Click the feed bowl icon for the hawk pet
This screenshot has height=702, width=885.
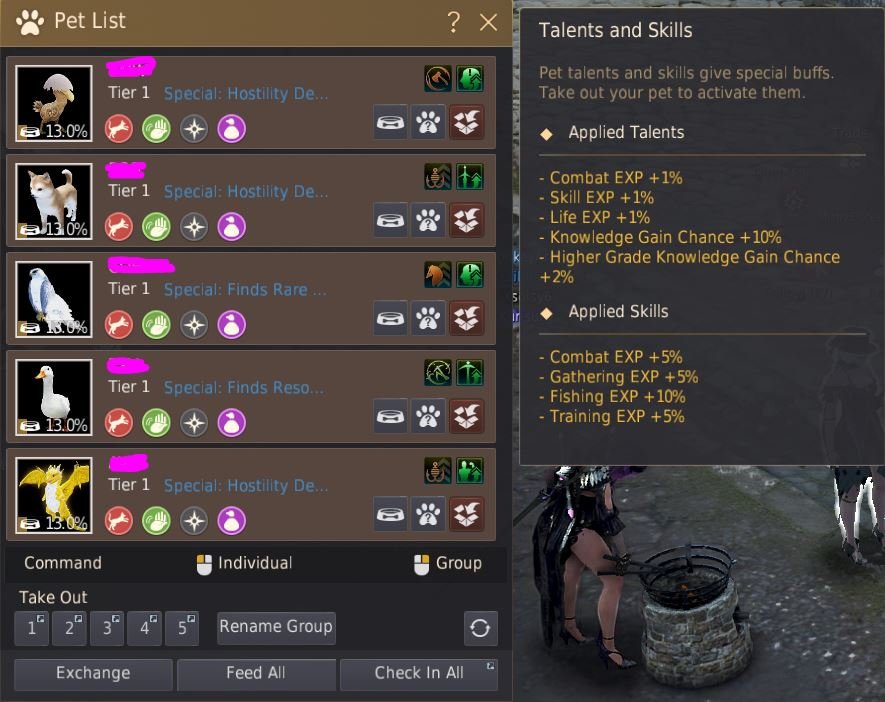[391, 318]
